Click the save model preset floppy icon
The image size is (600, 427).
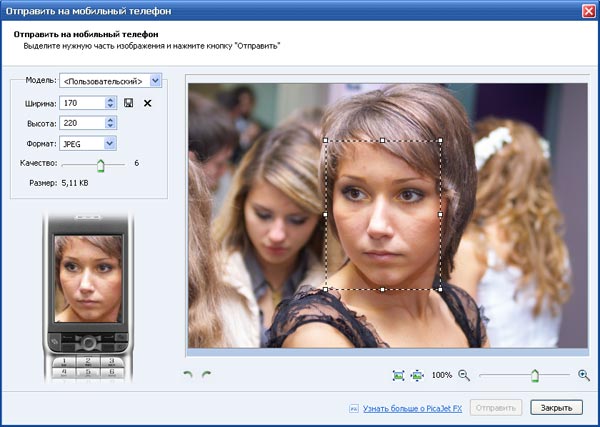[128, 102]
